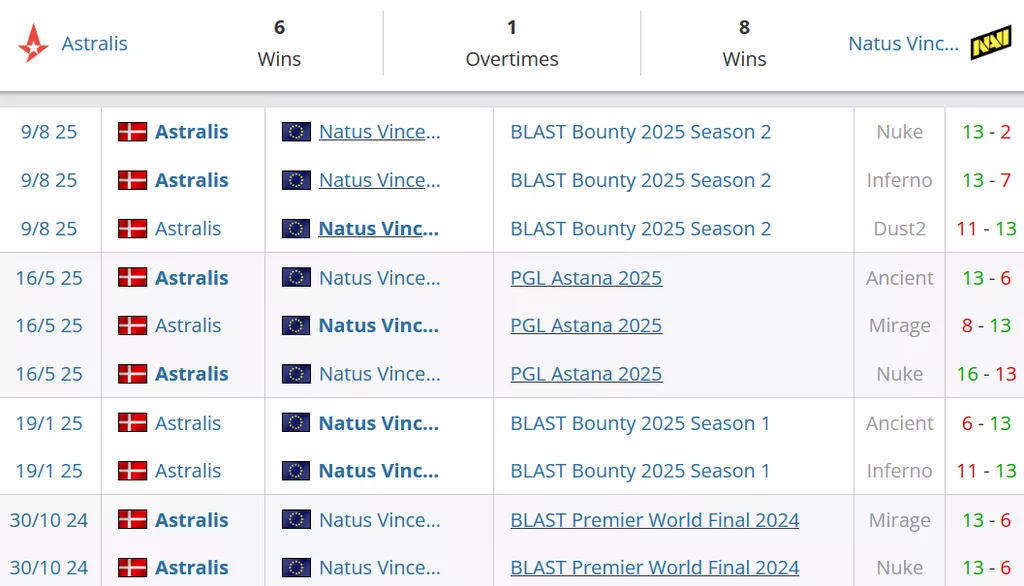Click the EU flag in the Dust2 row
The width and height of the screenshot is (1024, 586).
point(296,229)
